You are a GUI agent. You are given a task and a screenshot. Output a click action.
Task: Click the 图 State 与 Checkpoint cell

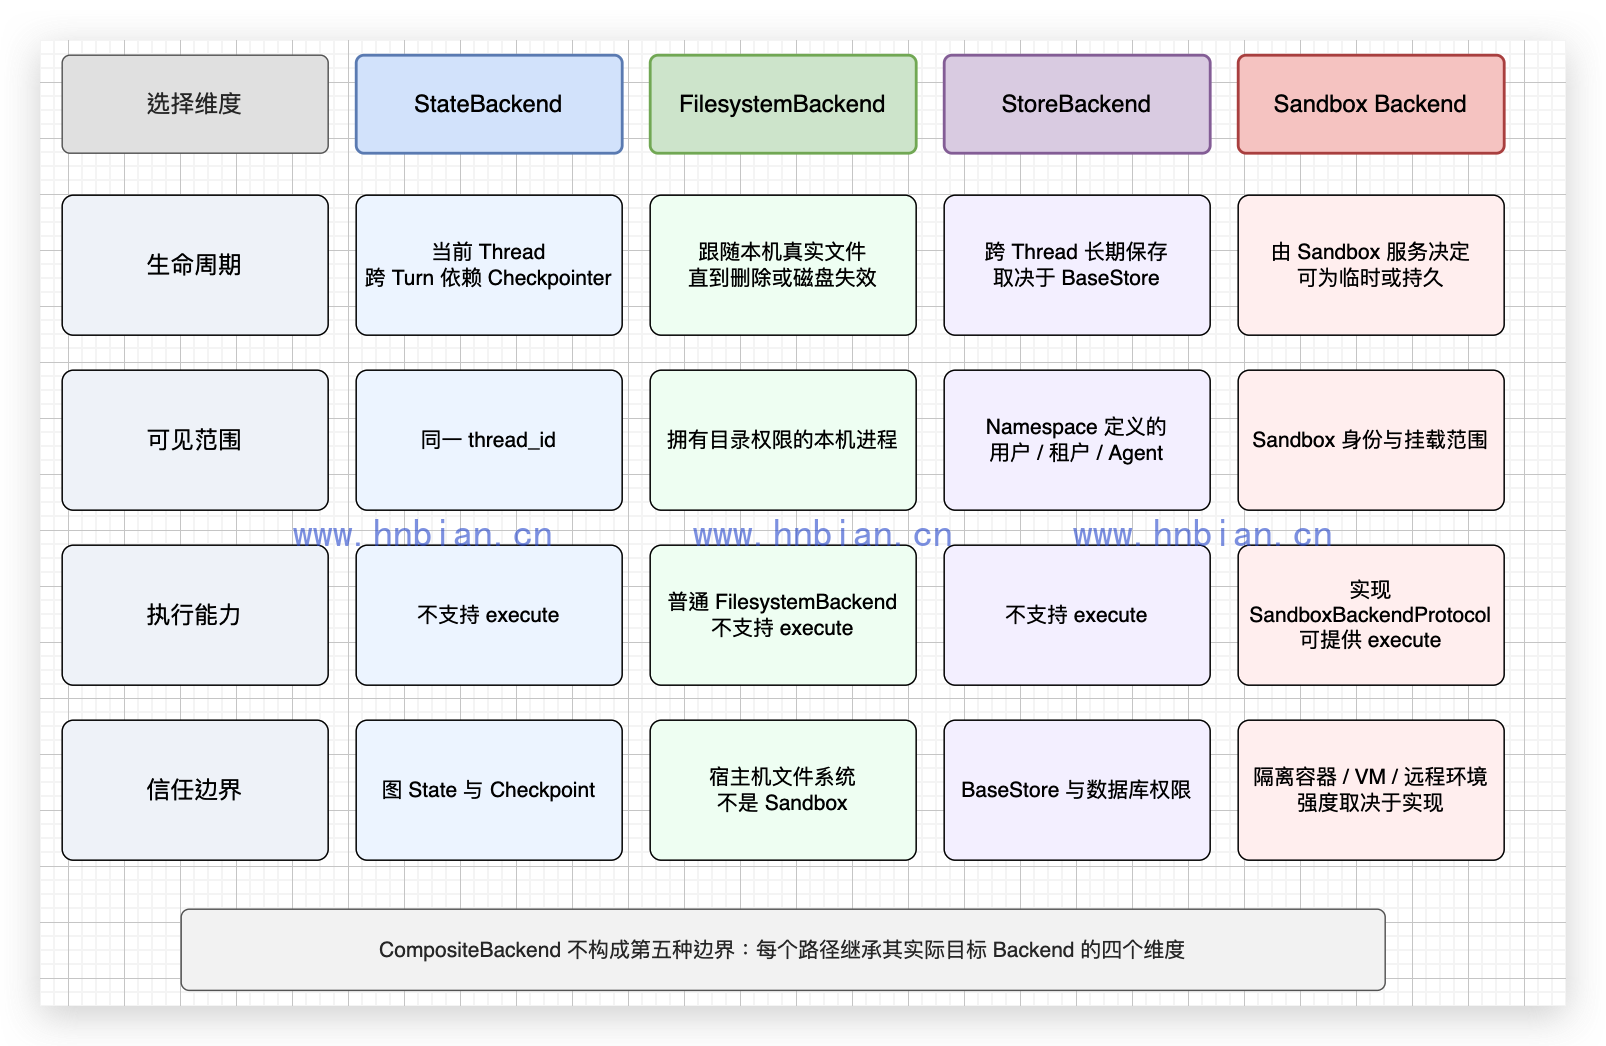pyautogui.click(x=489, y=790)
